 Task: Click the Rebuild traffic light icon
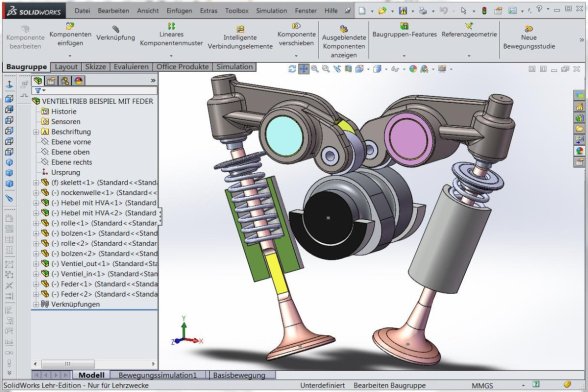click(x=484, y=11)
